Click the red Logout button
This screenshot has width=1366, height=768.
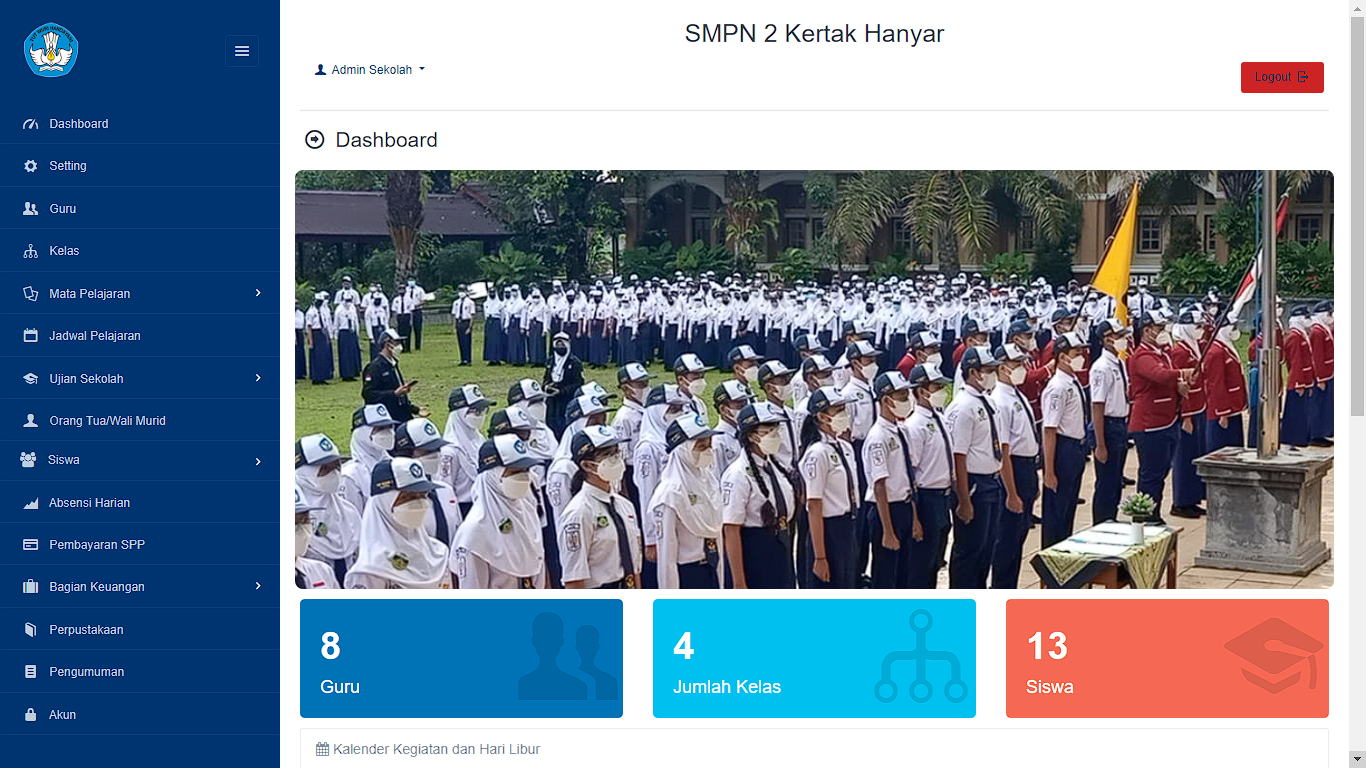pos(1282,77)
